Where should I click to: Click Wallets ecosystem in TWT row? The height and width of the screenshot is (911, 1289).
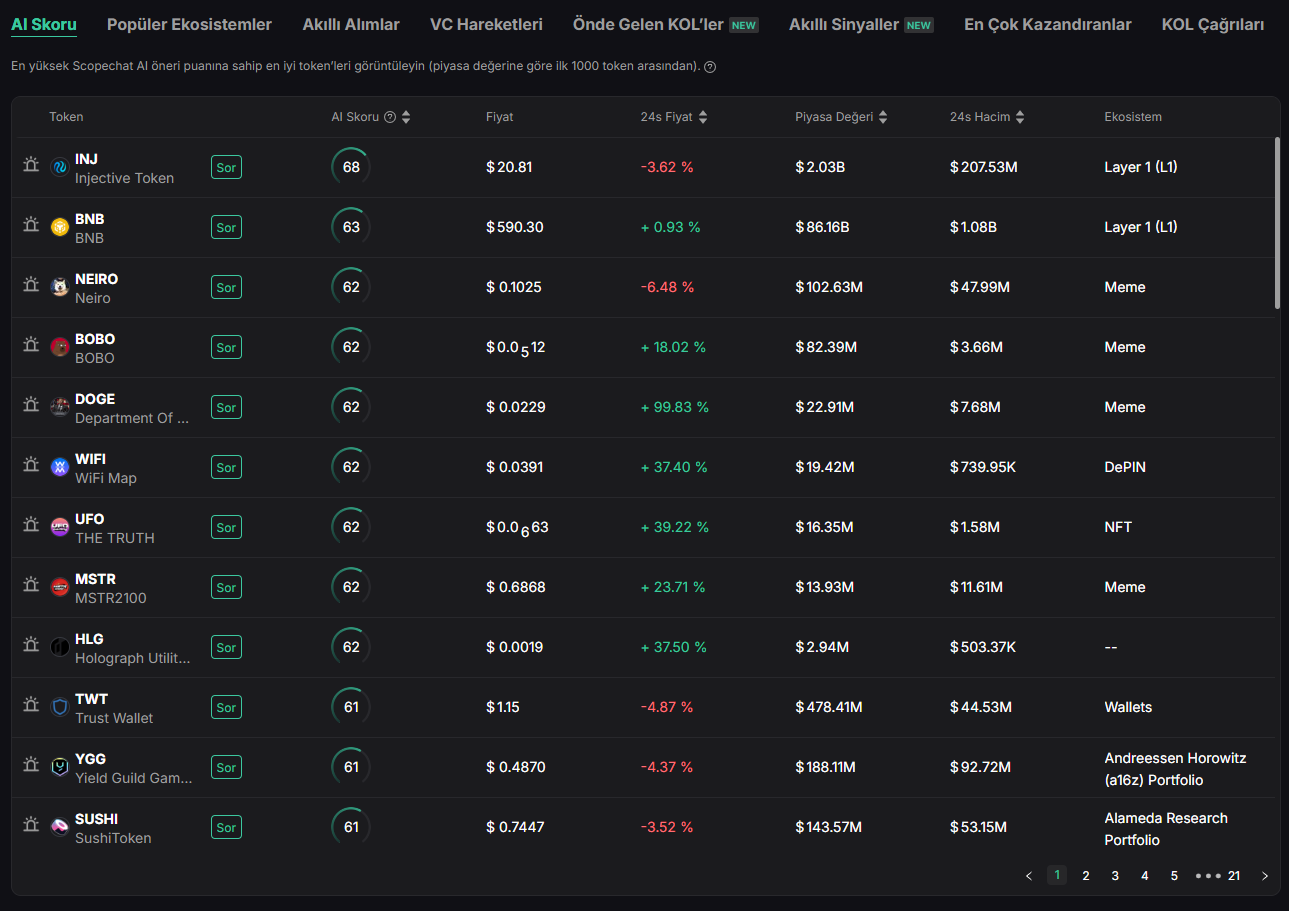pos(1128,707)
